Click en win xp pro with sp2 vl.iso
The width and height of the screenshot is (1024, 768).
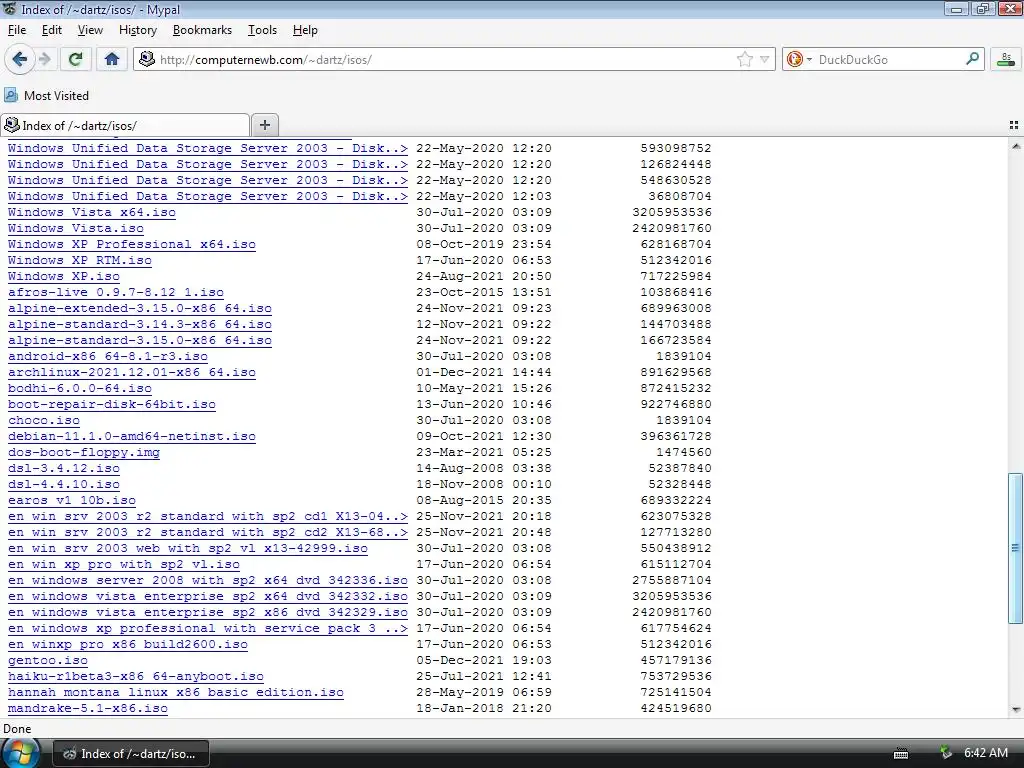point(123,564)
